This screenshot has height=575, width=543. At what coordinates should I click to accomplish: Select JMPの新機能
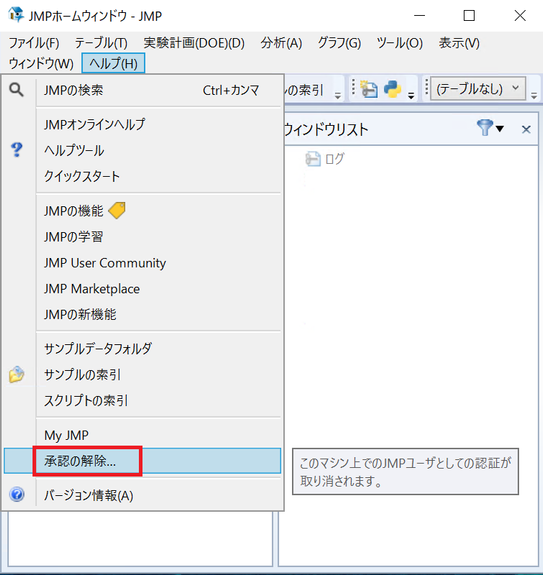(x=142, y=315)
